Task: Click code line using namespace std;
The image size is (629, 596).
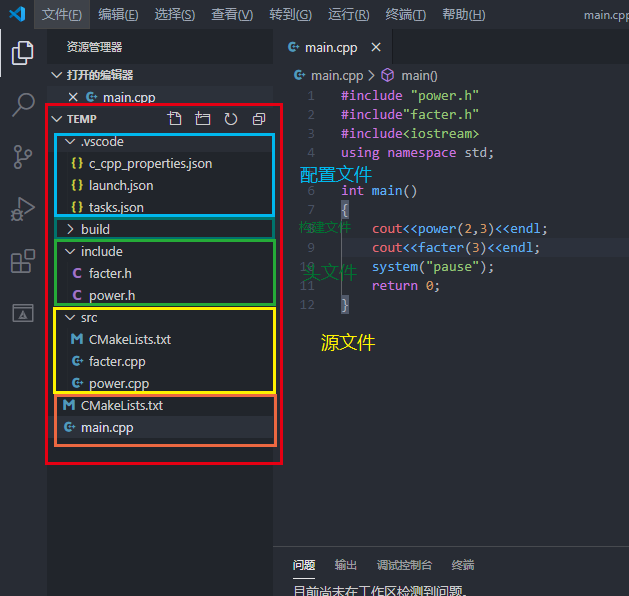Action: [x=417, y=152]
